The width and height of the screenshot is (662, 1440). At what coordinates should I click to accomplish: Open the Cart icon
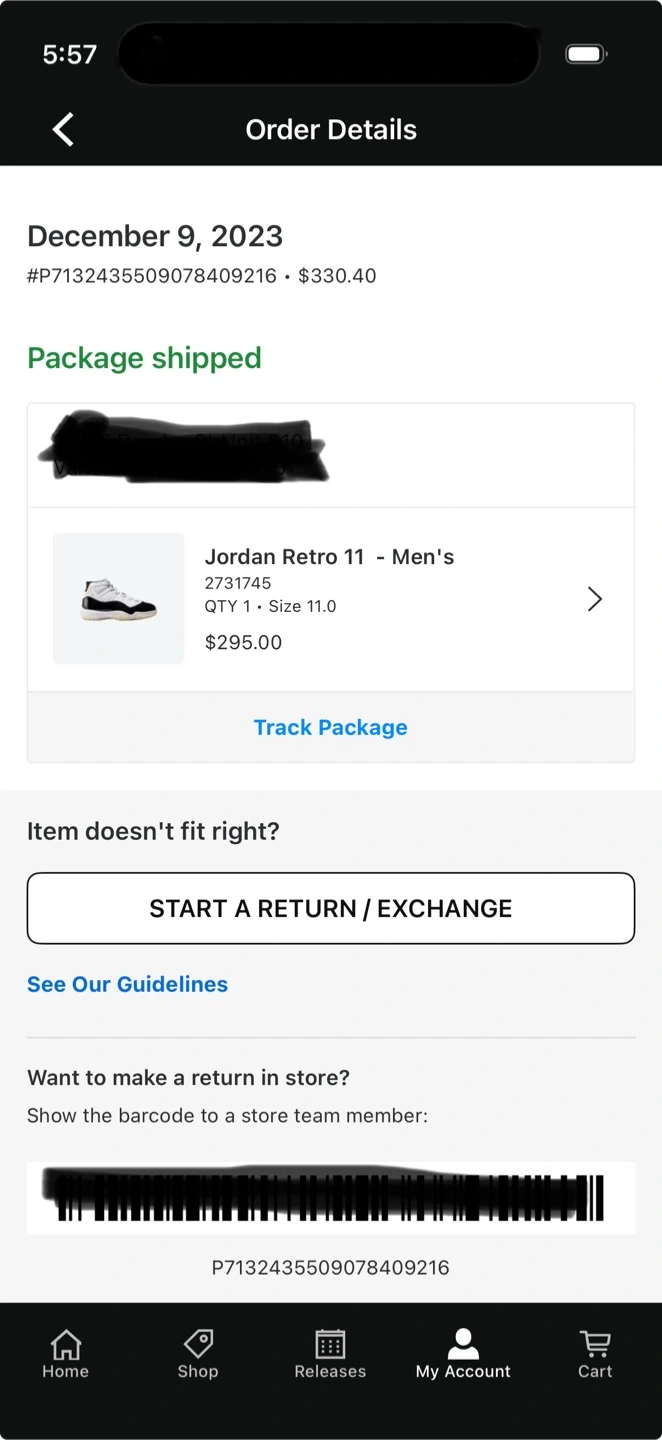pyautogui.click(x=595, y=1344)
